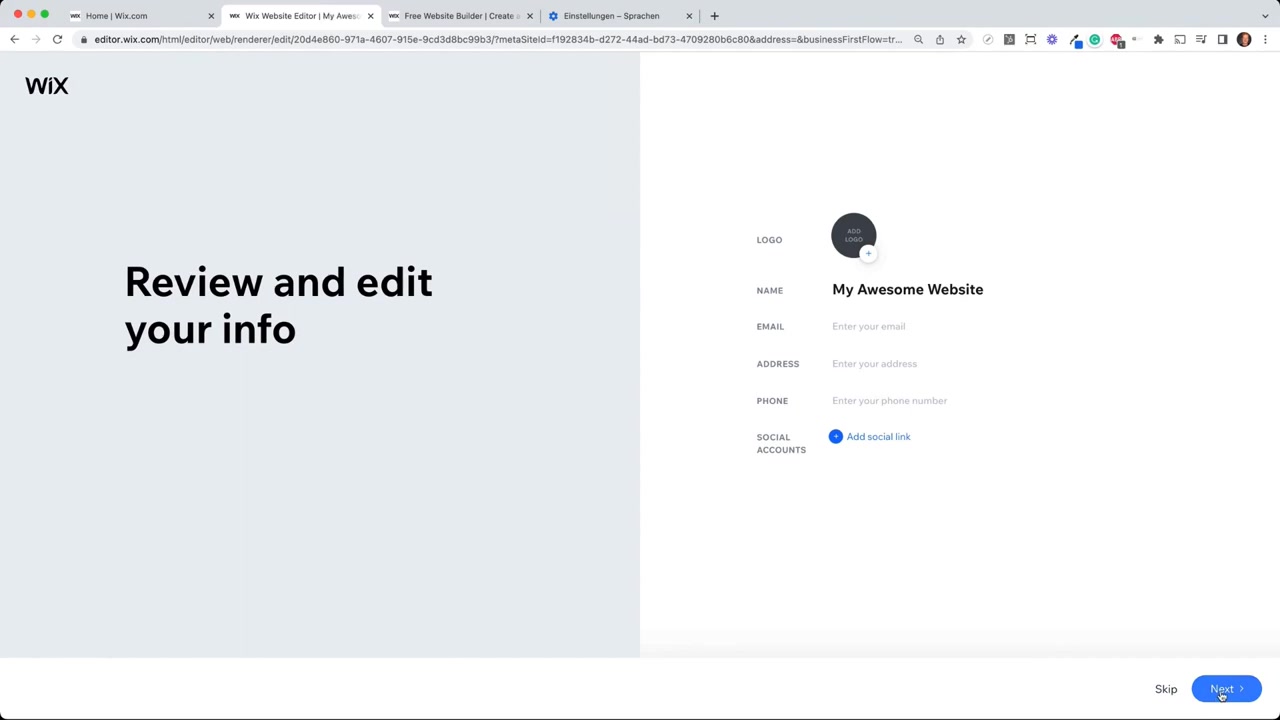The height and width of the screenshot is (720, 1280).
Task: Click the Wix logo
Action: pyautogui.click(x=47, y=86)
